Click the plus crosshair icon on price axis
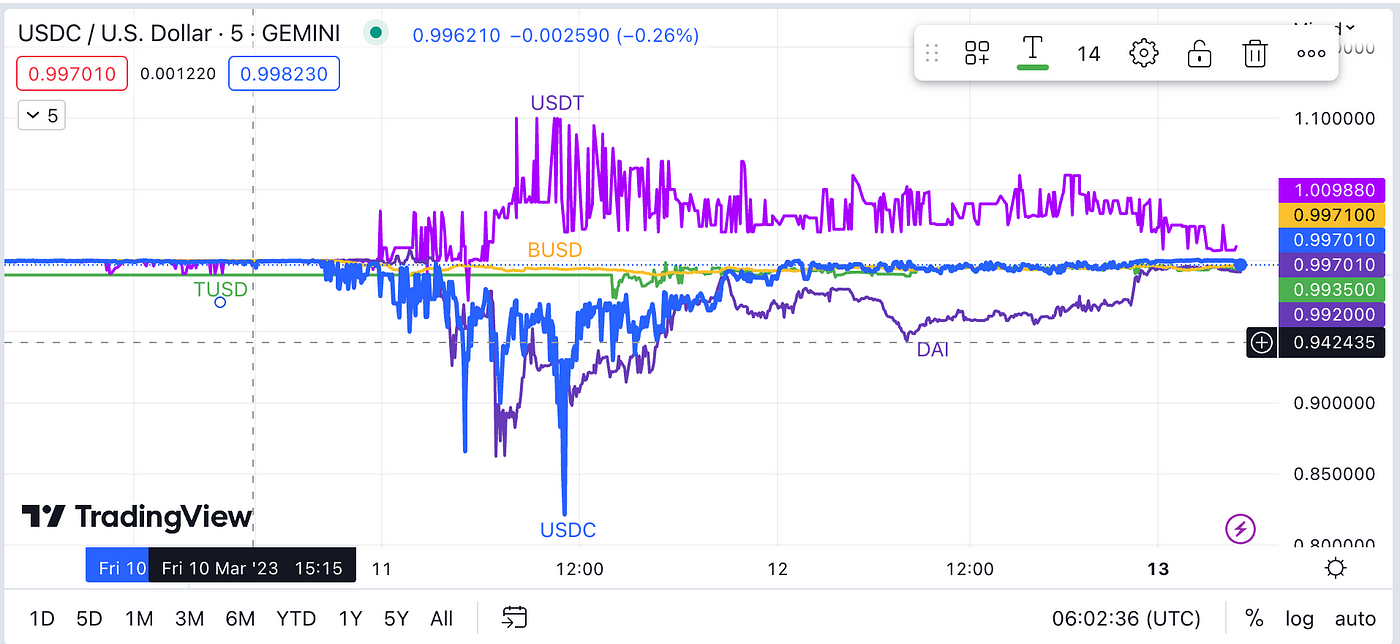The width and height of the screenshot is (1400, 644). (1262, 343)
